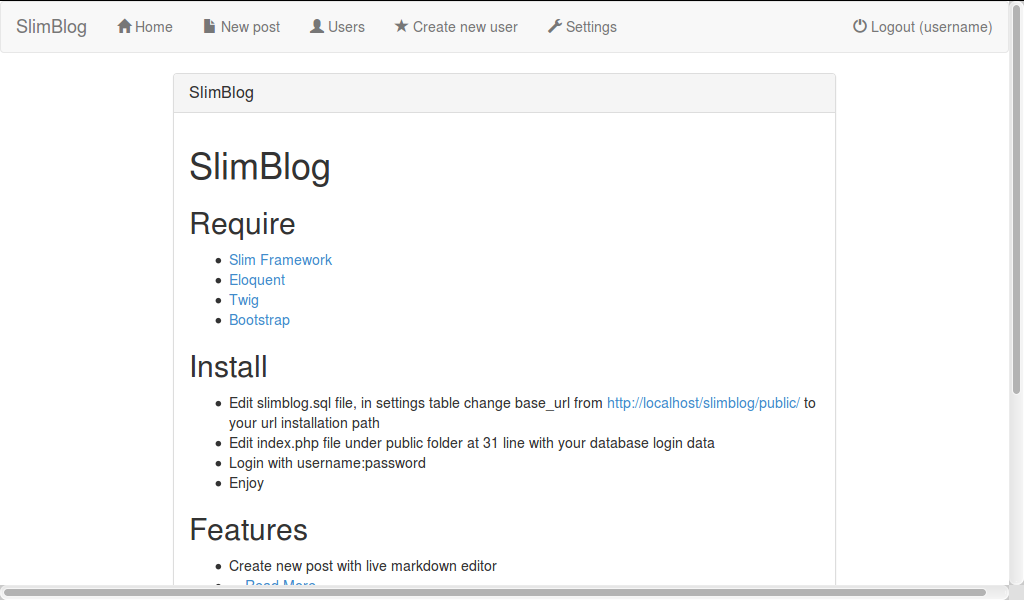1024x600 pixels.
Task: Open the Settings page
Action: (x=582, y=27)
